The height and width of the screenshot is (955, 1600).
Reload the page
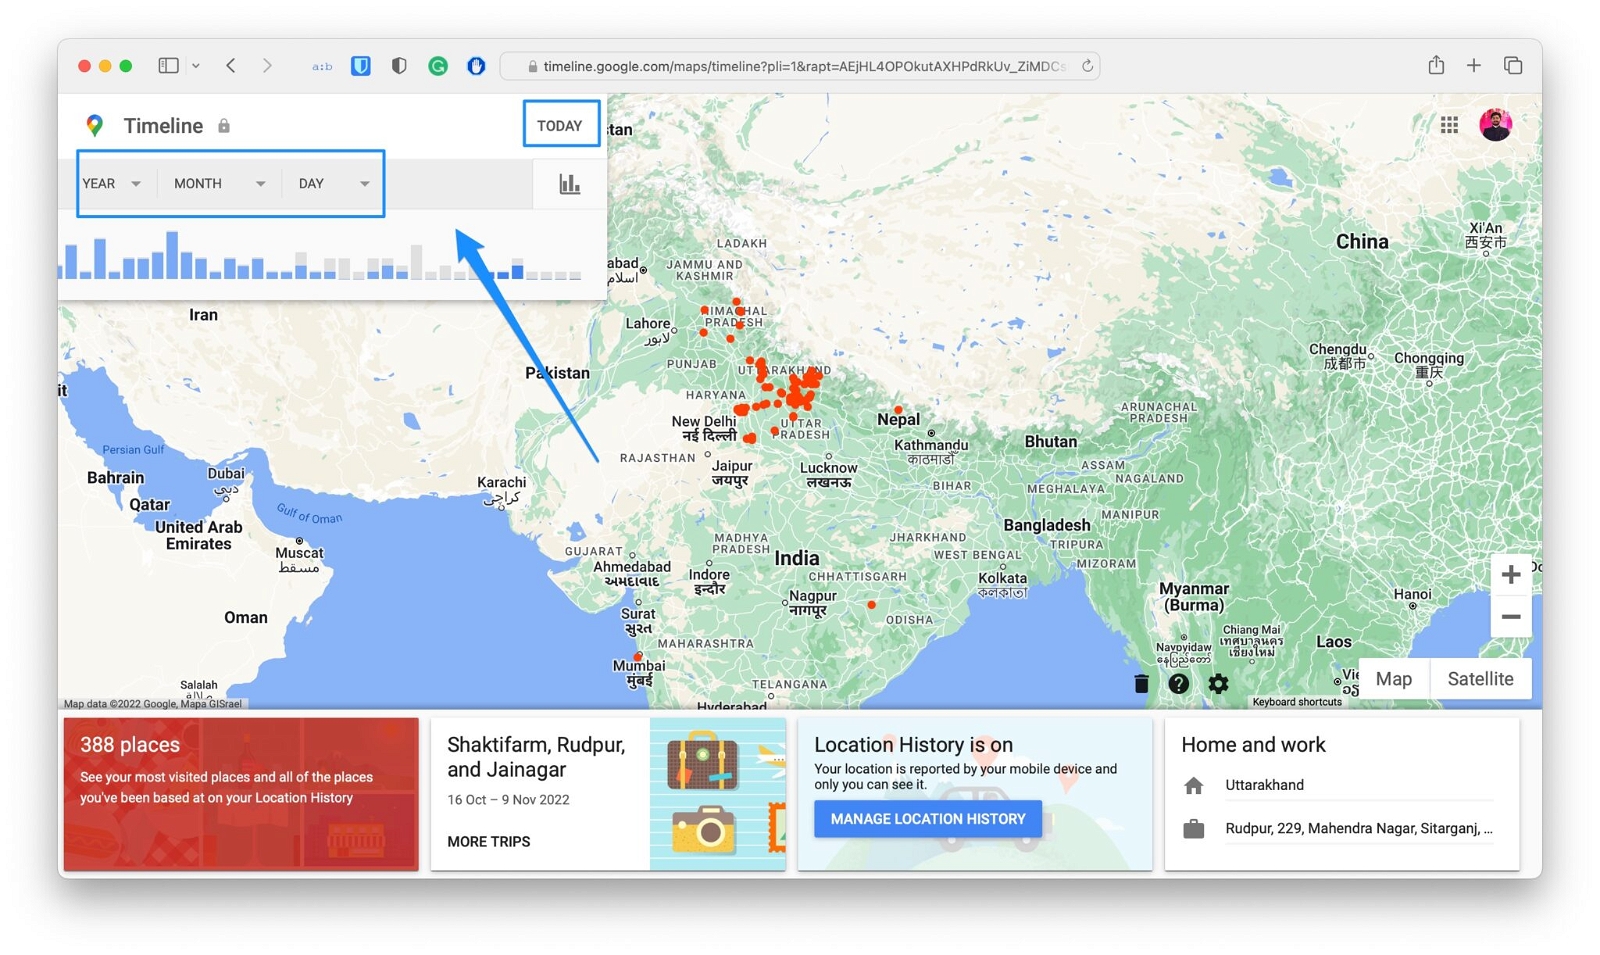(x=1087, y=66)
